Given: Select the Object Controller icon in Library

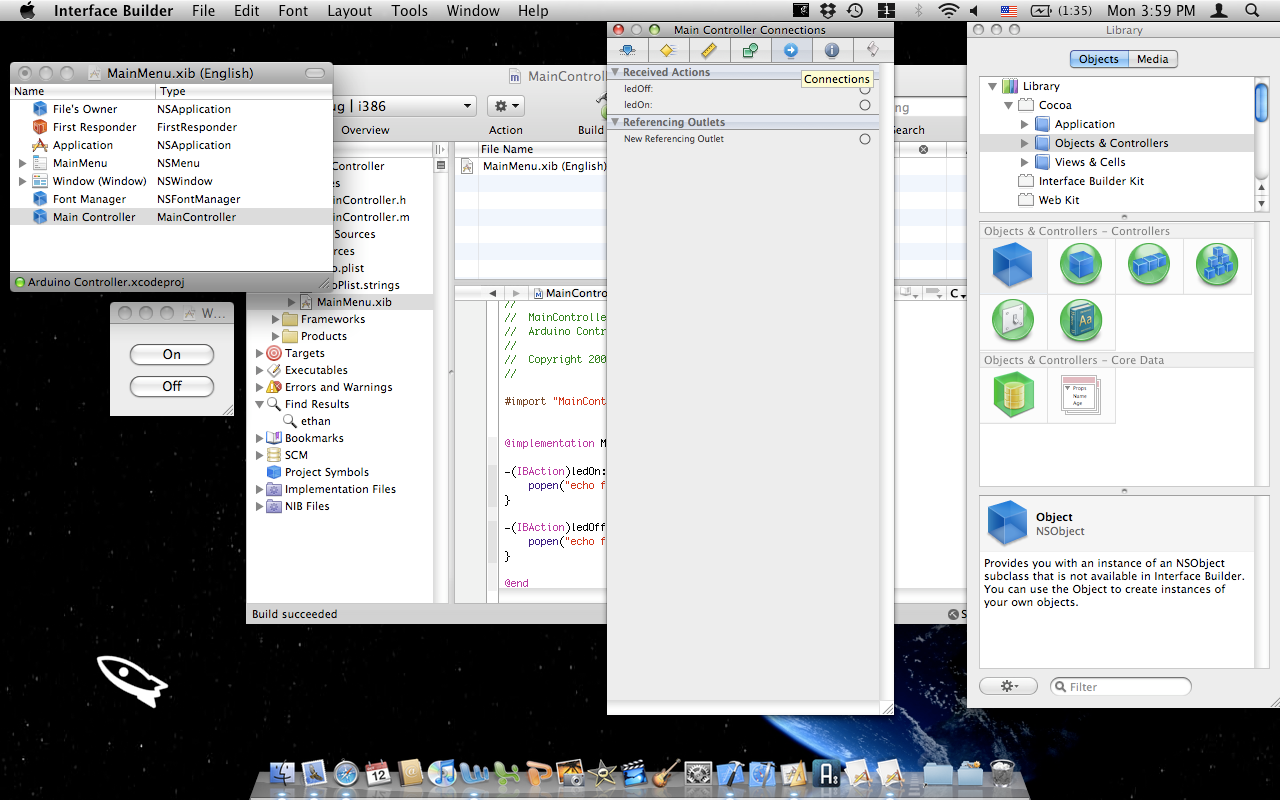Looking at the screenshot, I should [1080, 265].
